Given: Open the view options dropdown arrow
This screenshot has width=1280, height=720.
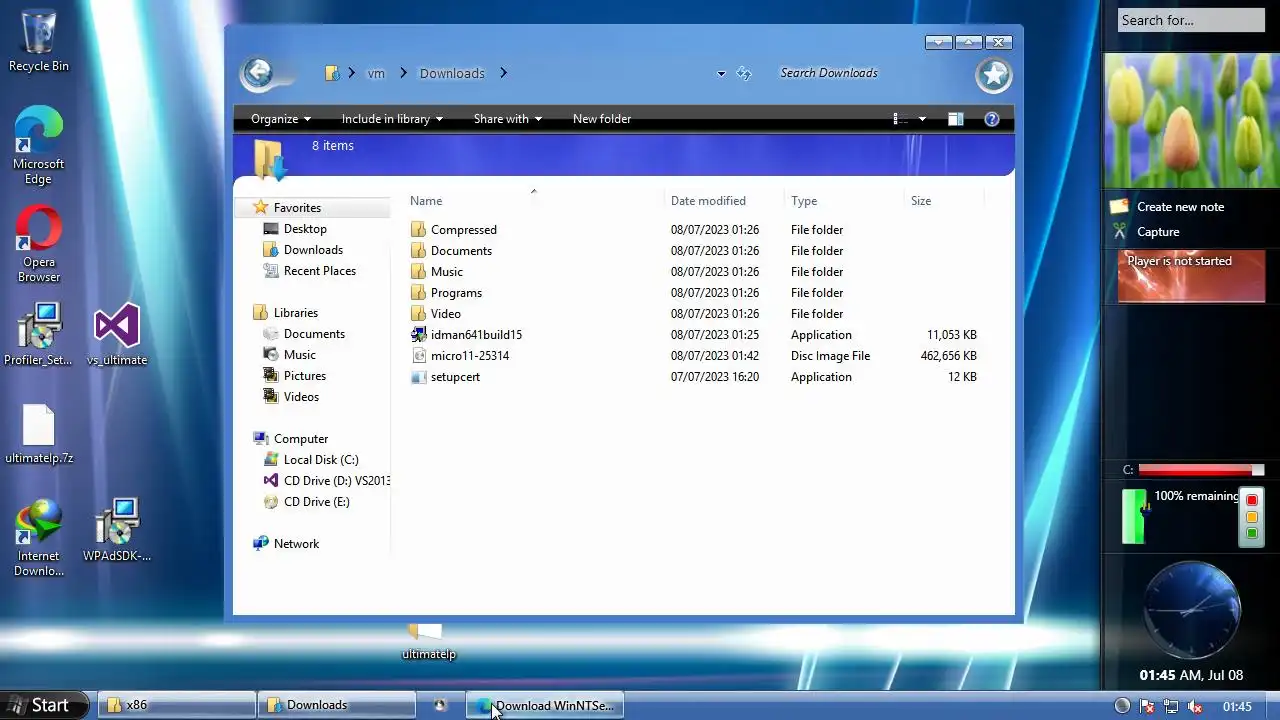Looking at the screenshot, I should (922, 119).
